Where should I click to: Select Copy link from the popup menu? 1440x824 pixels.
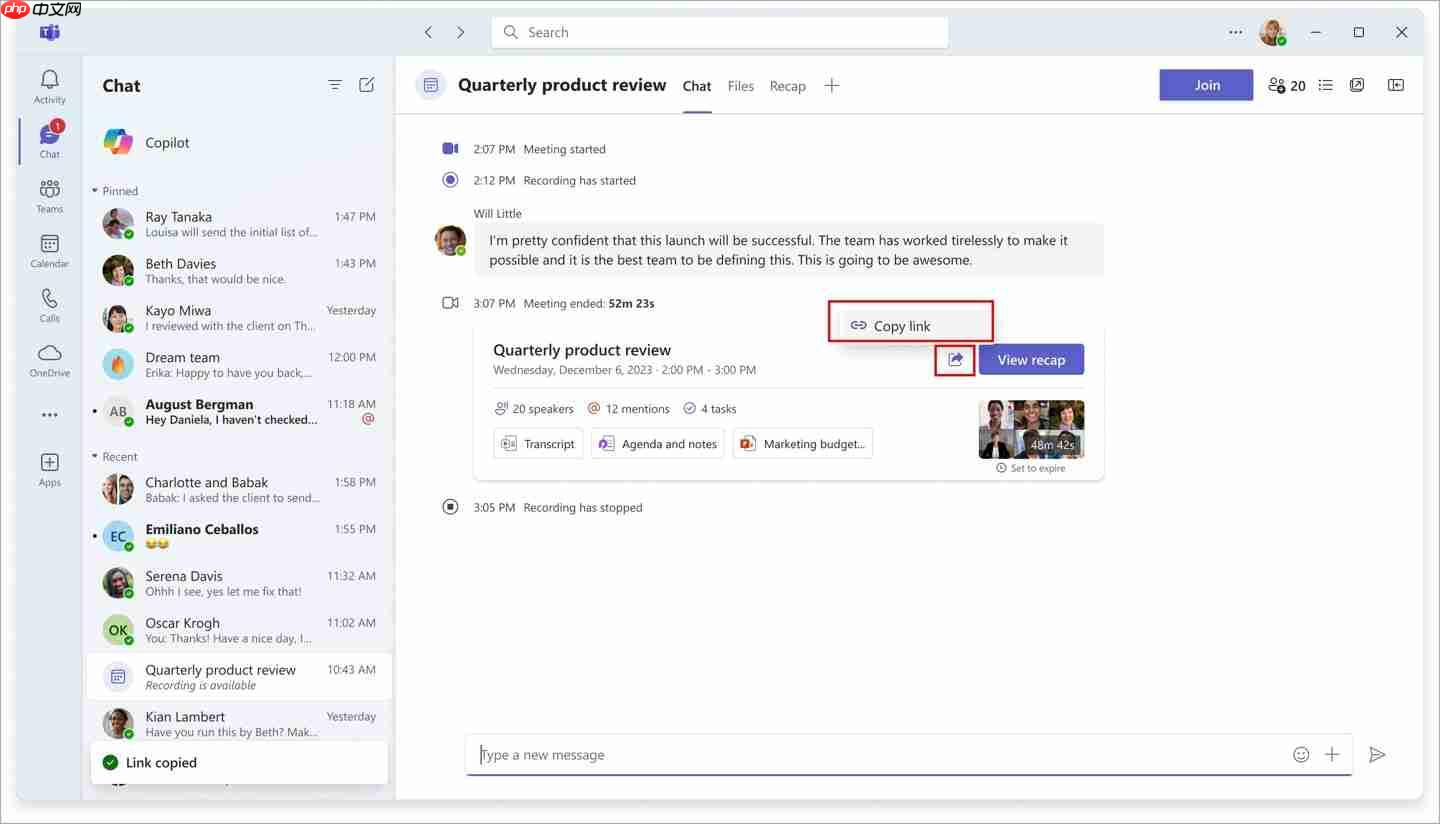click(902, 326)
